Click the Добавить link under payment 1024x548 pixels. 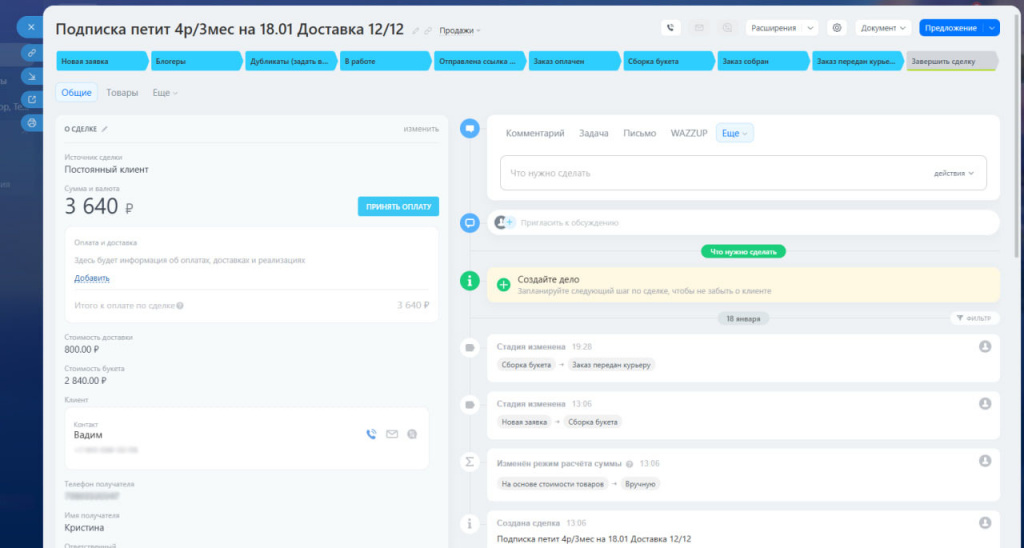[x=91, y=278]
